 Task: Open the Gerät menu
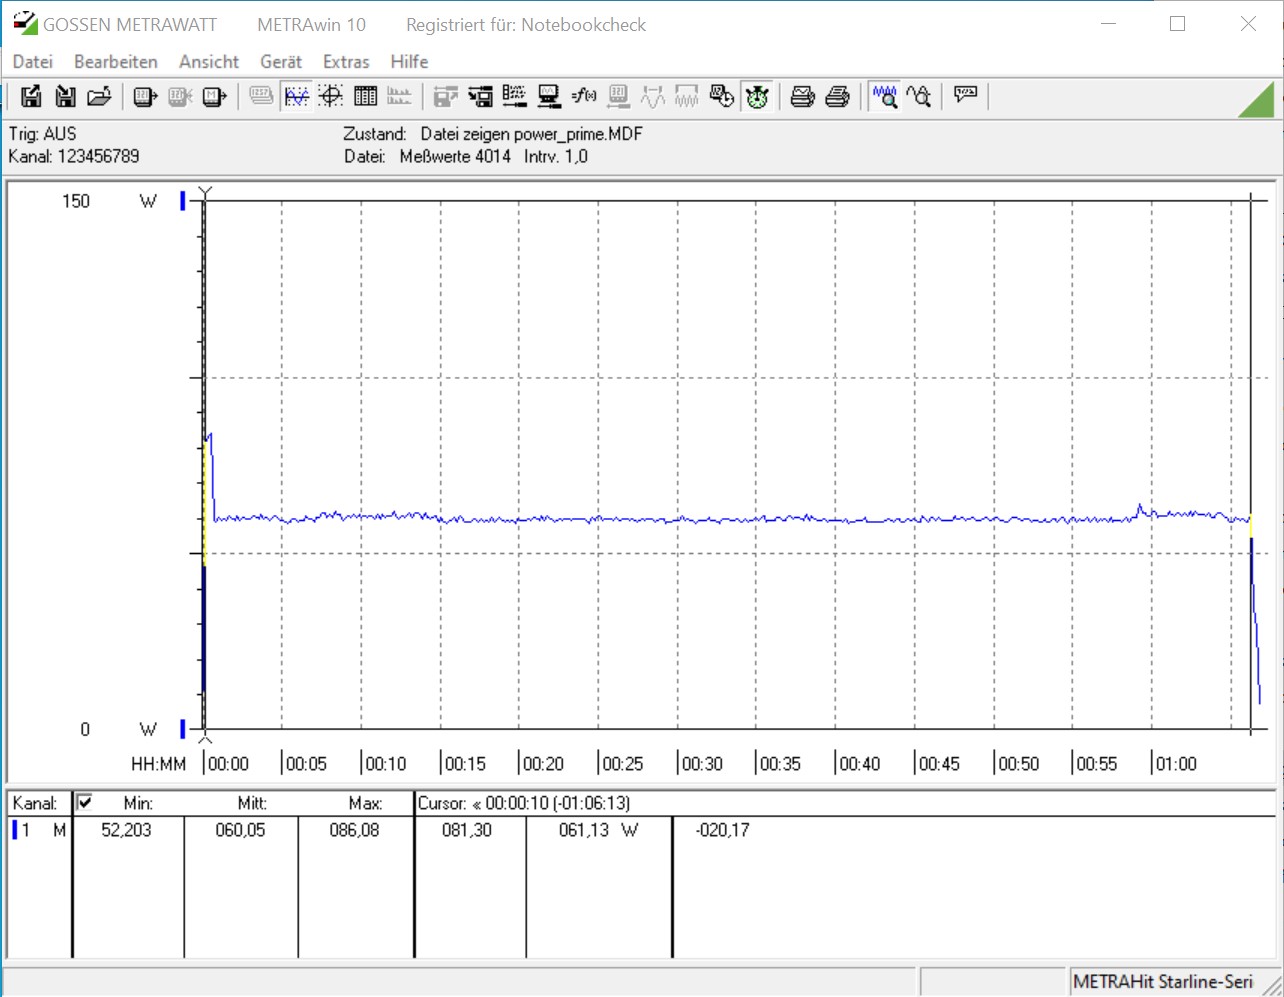(x=281, y=62)
